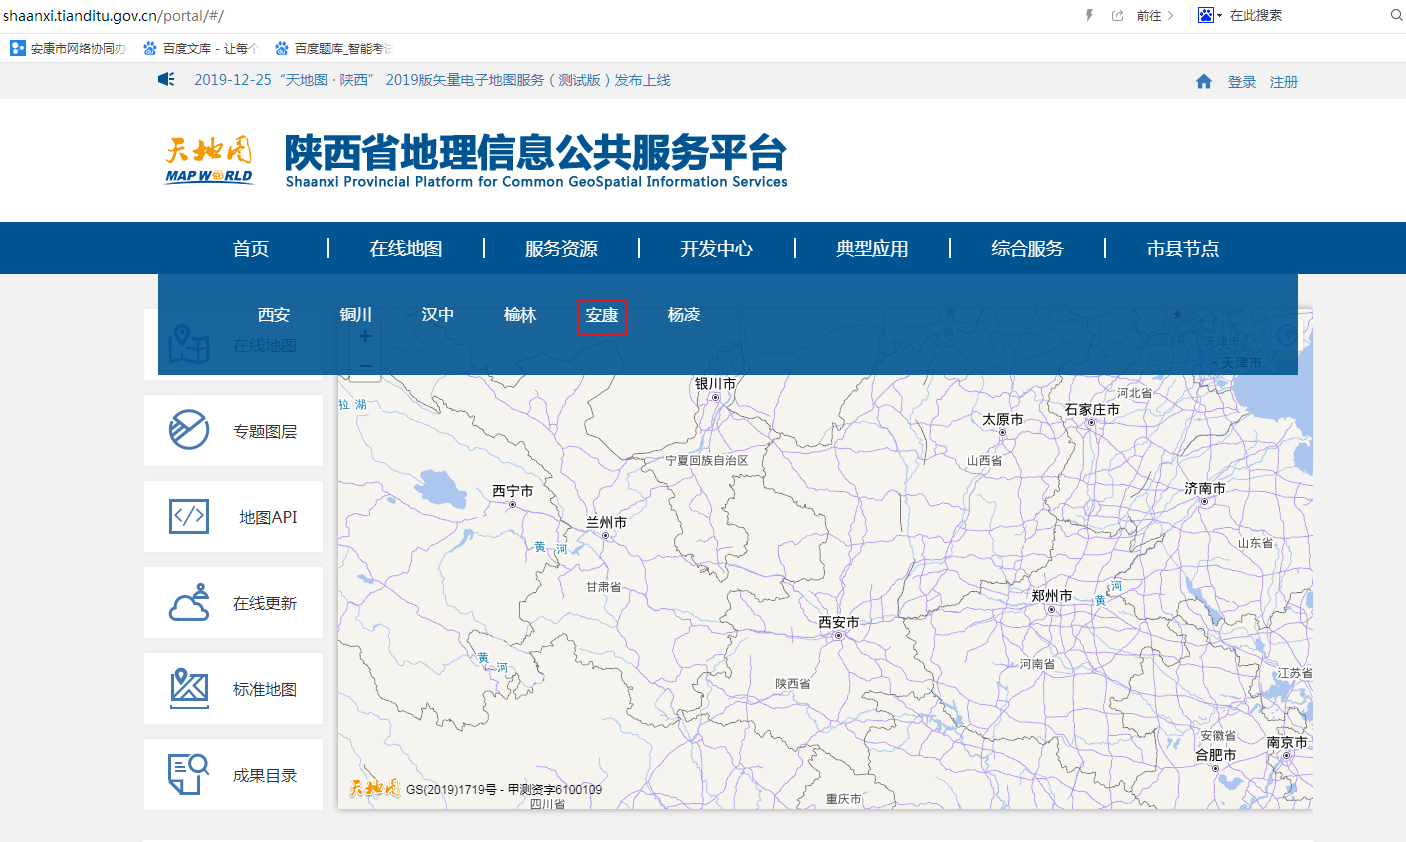Click the 前往 go button
1406x842 pixels.
pyautogui.click(x=1155, y=15)
